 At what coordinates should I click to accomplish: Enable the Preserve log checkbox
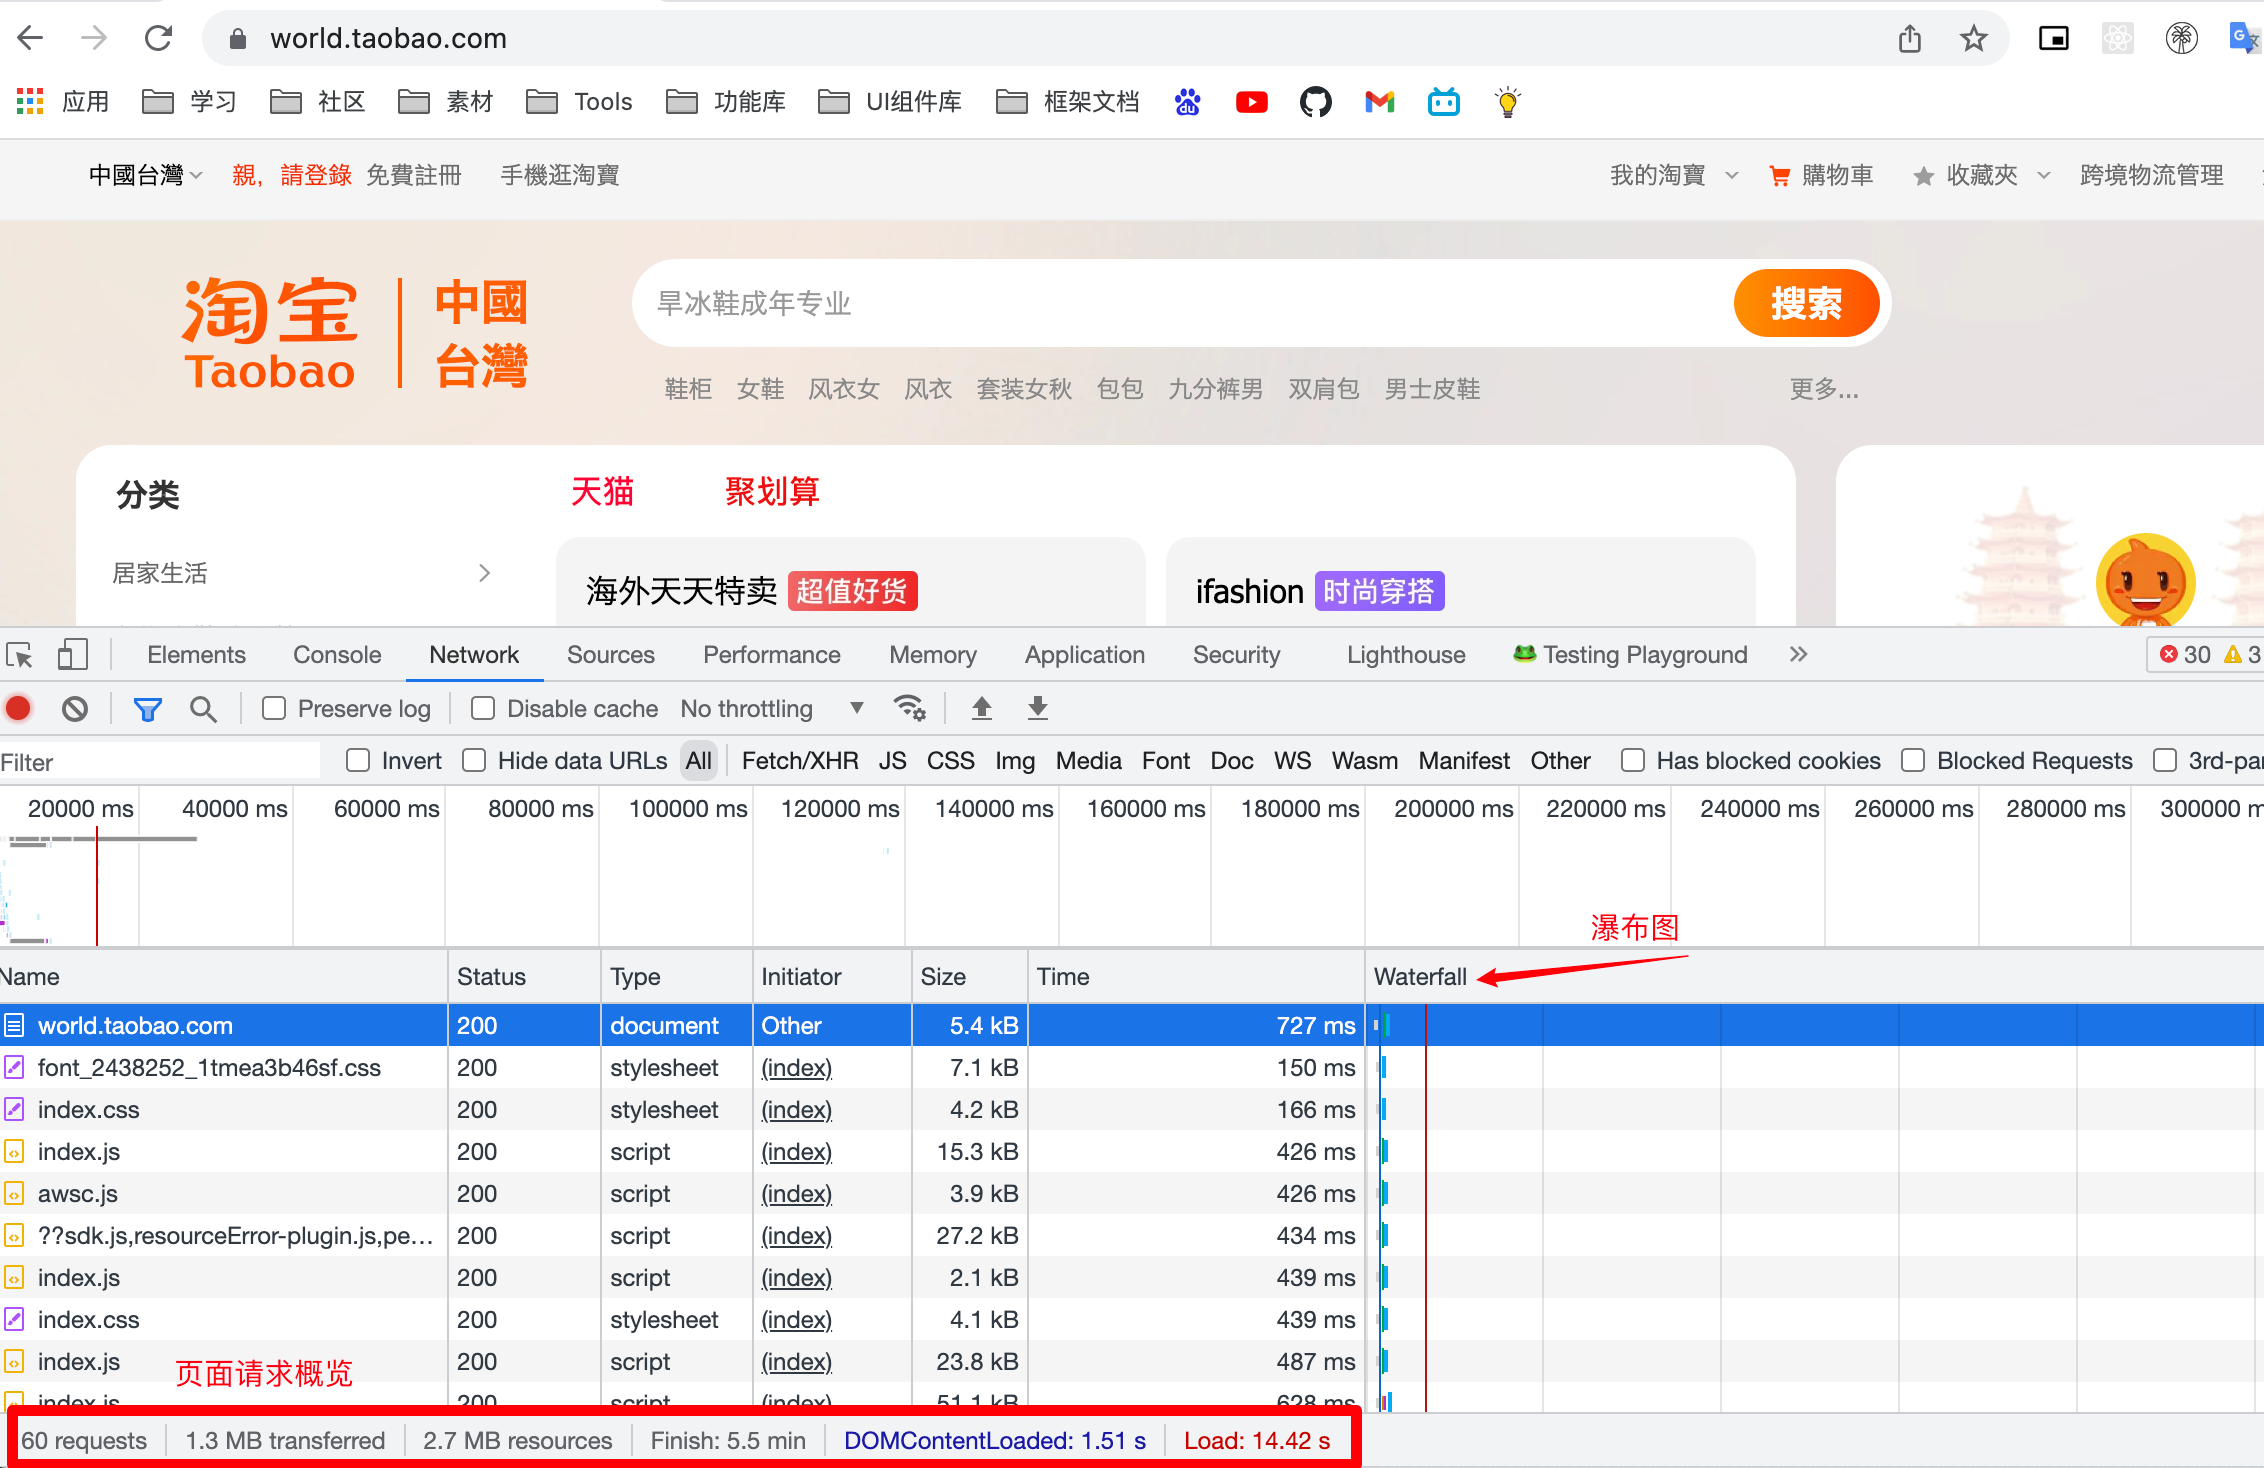coord(274,708)
